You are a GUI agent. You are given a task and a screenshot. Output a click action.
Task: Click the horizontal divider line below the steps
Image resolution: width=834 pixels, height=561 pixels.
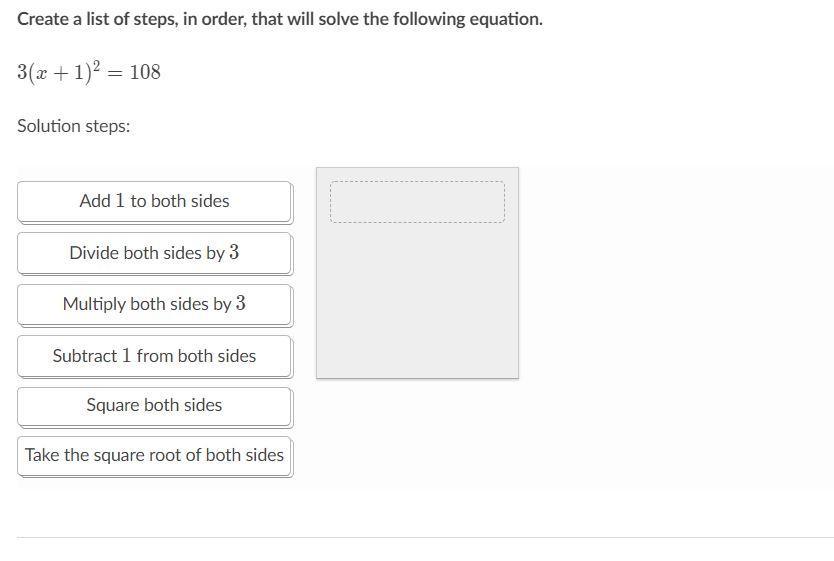pyautogui.click(x=425, y=537)
